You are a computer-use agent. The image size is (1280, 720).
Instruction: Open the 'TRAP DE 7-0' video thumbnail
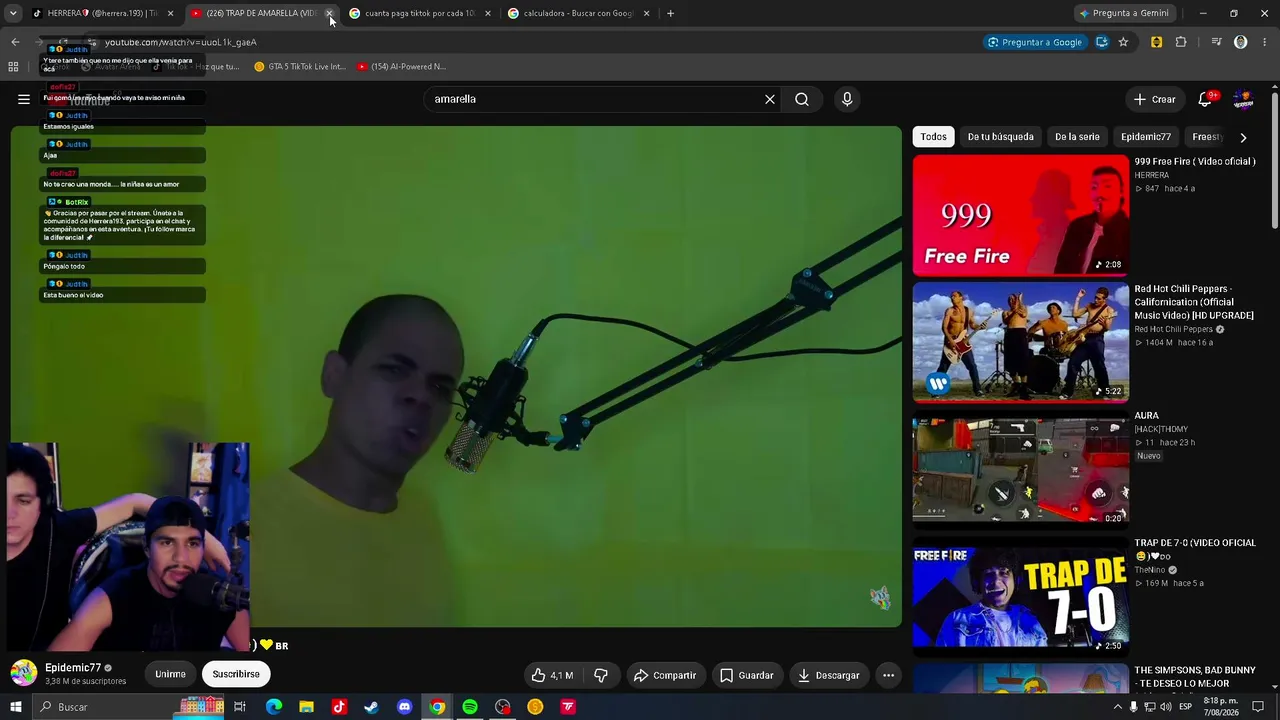(x=1020, y=596)
